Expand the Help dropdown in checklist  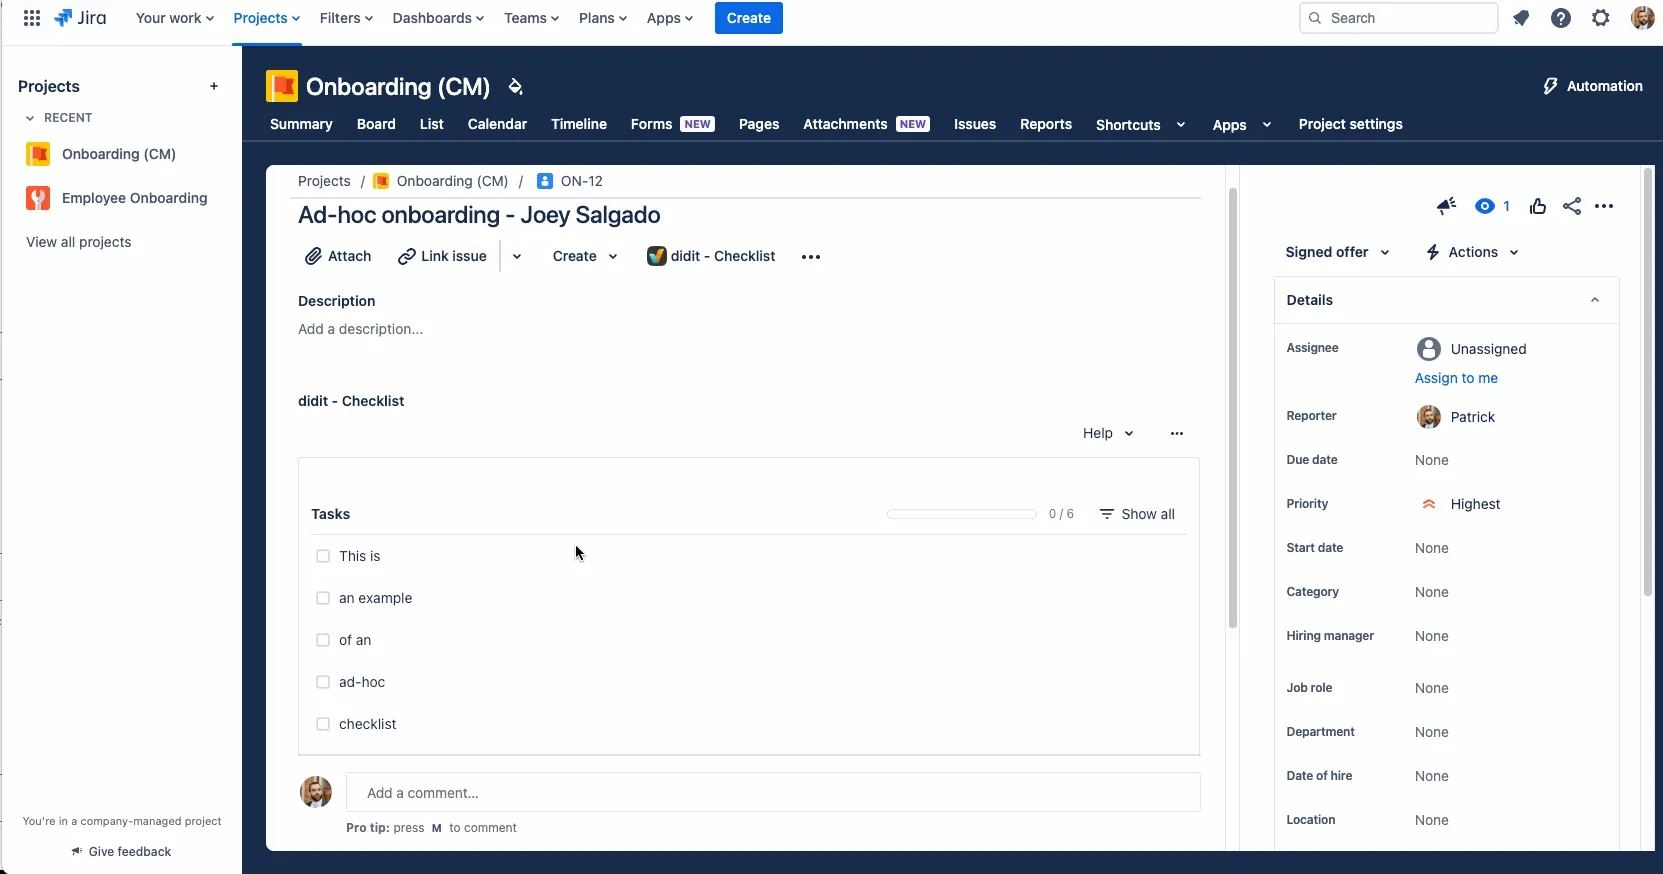1108,433
